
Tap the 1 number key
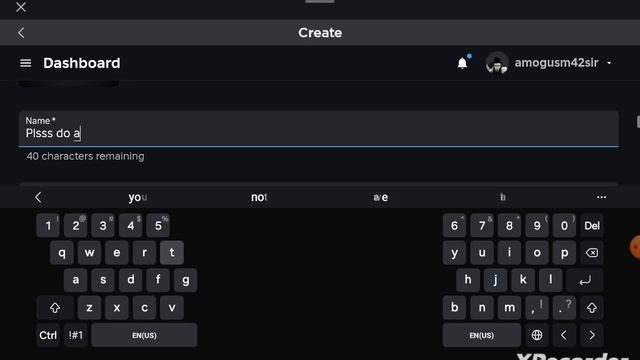(48, 225)
